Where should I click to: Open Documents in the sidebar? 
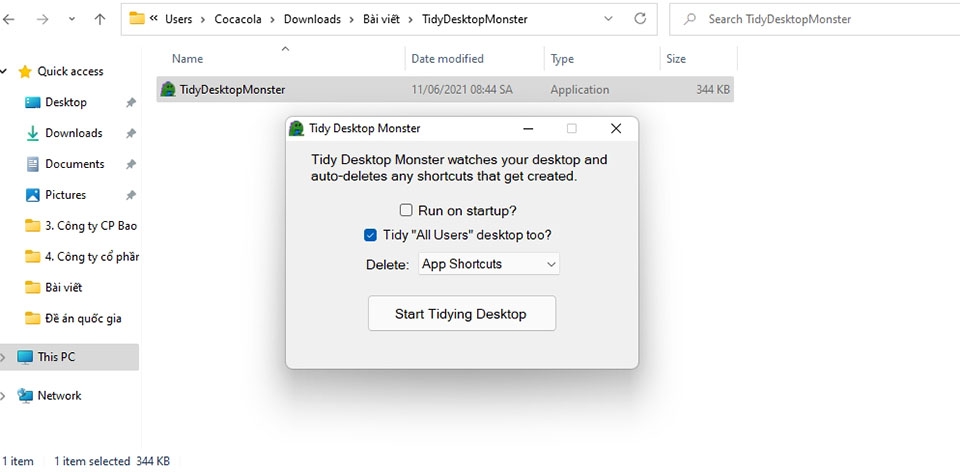tap(75, 164)
